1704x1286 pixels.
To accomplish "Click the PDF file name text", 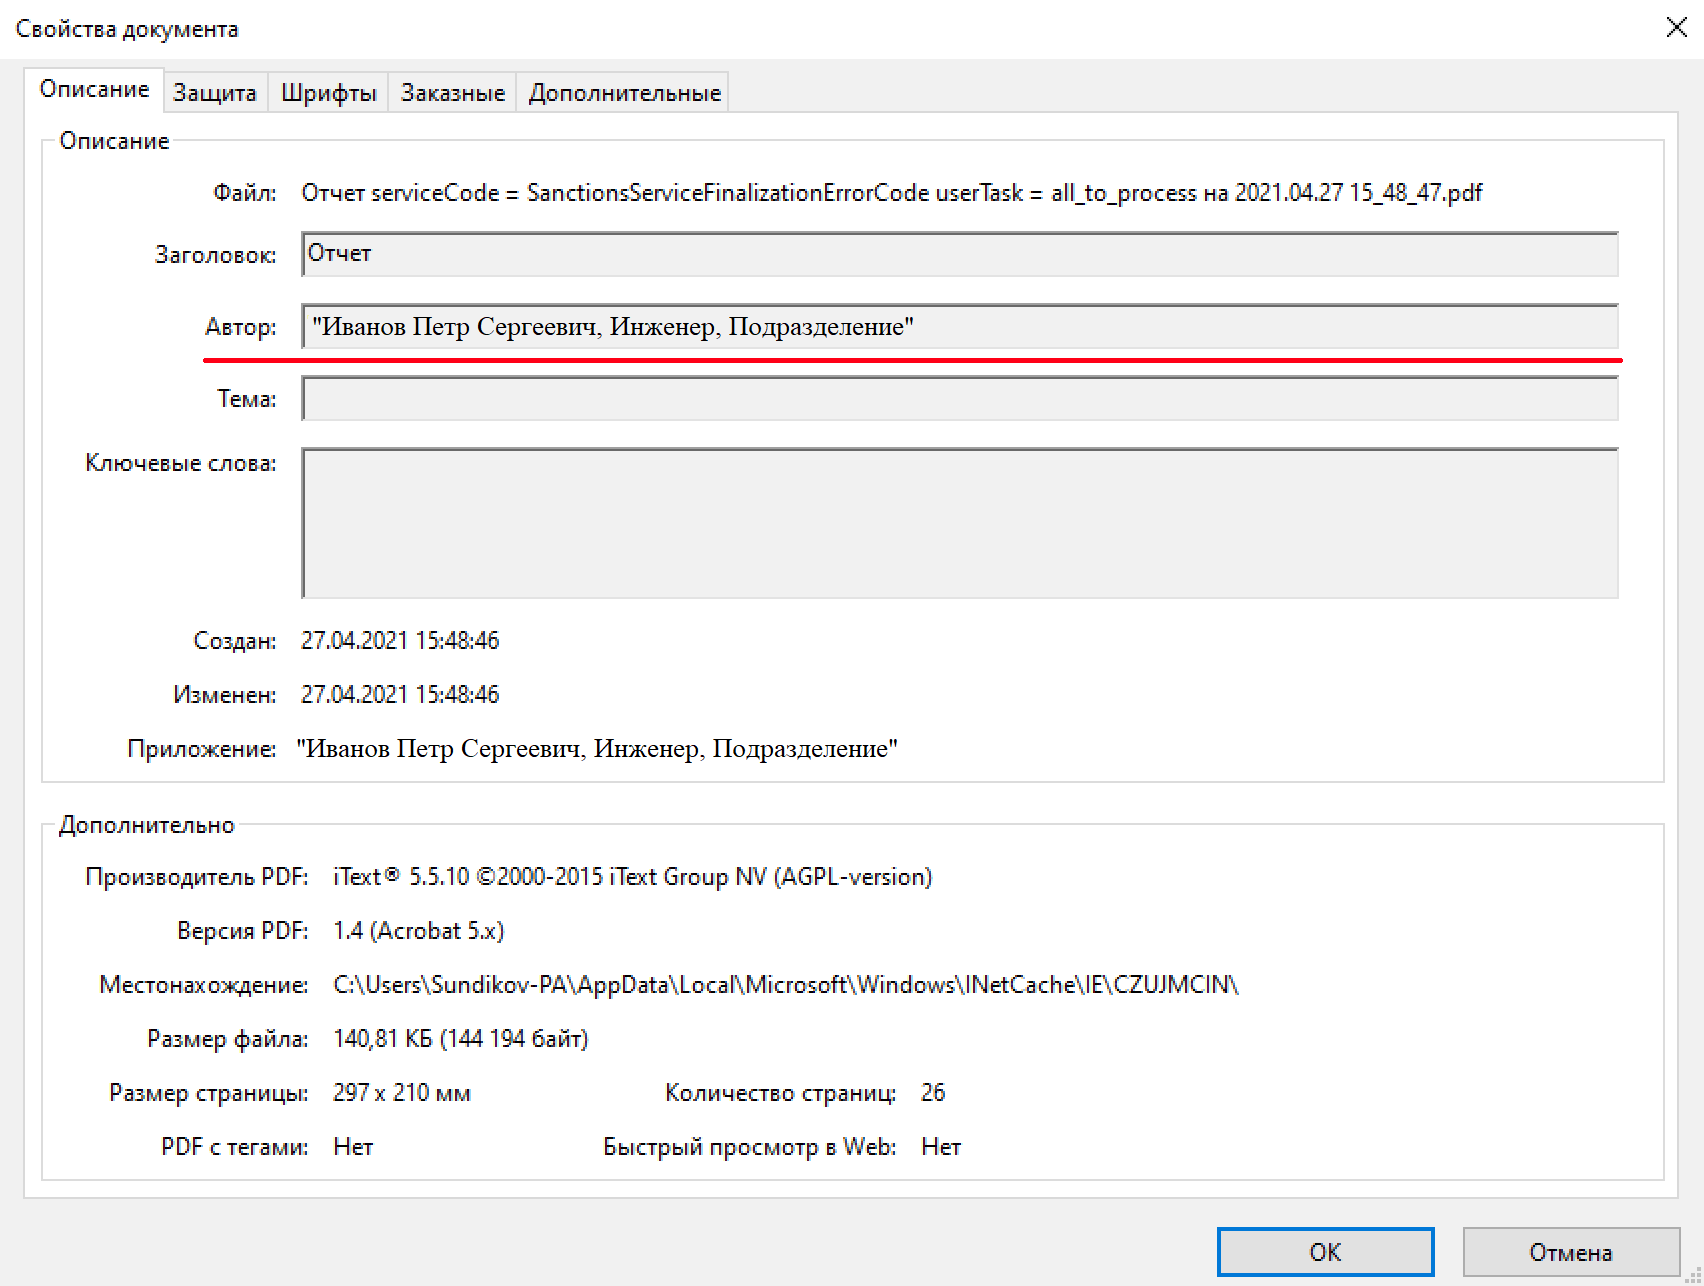I will click(x=890, y=193).
